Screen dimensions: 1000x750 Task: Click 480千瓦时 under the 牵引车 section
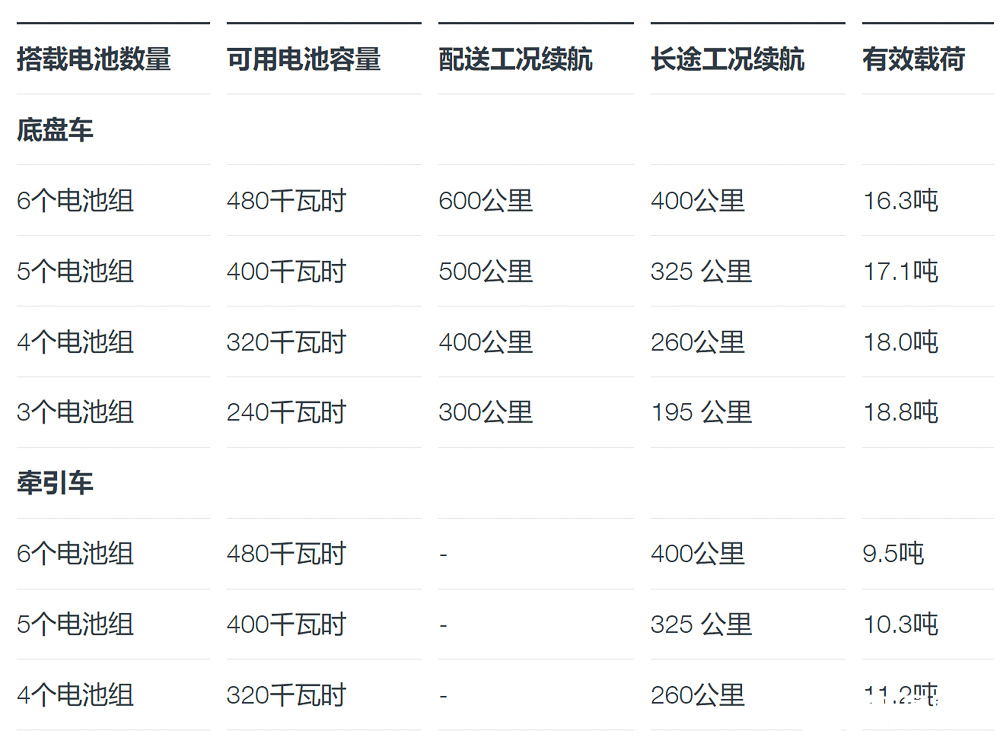286,553
